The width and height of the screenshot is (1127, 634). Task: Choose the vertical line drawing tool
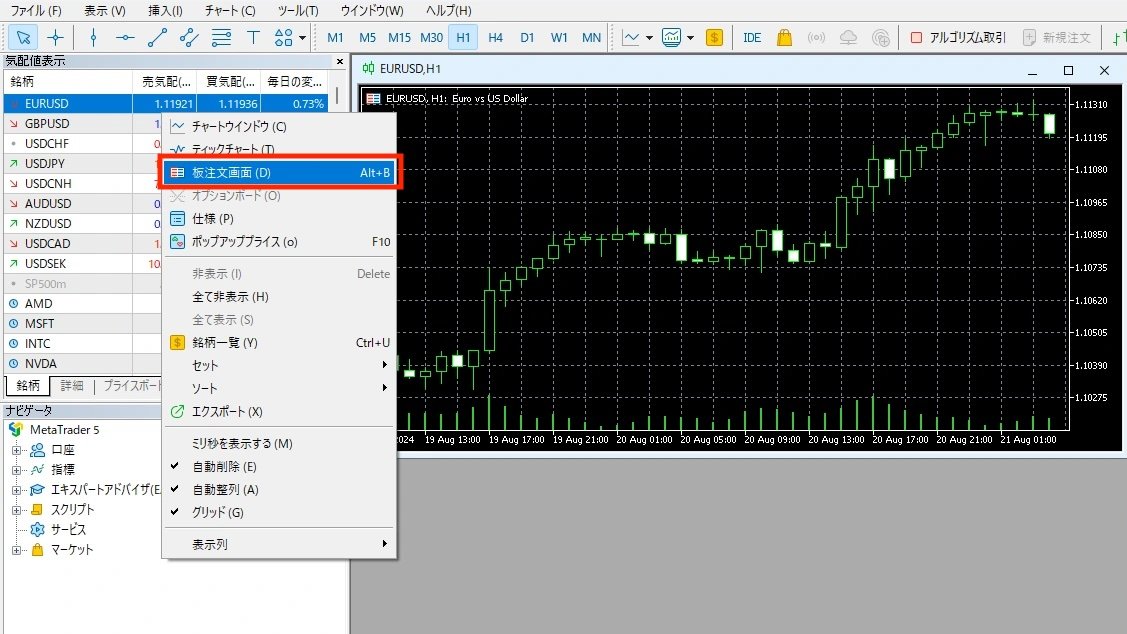pos(93,37)
